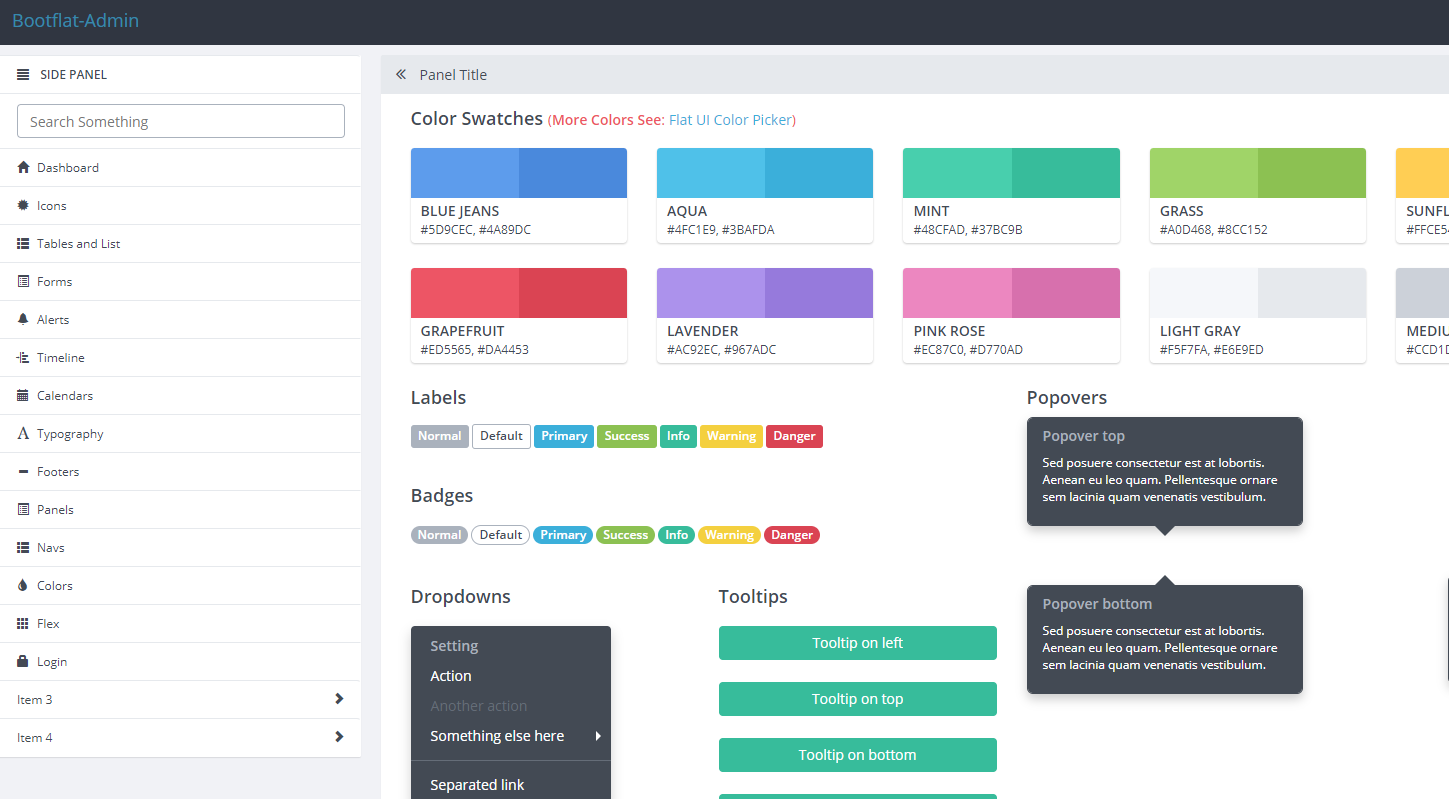Click the Dashboard home icon
This screenshot has height=799, width=1449.
24,168
